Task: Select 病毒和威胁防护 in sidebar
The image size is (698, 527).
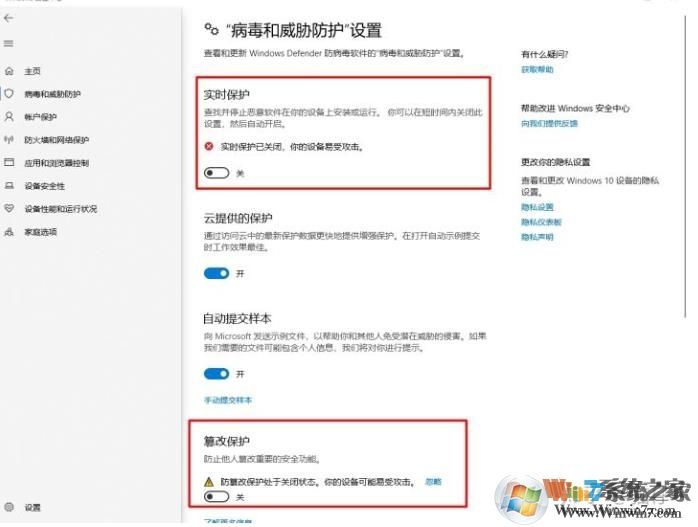Action: [53, 94]
